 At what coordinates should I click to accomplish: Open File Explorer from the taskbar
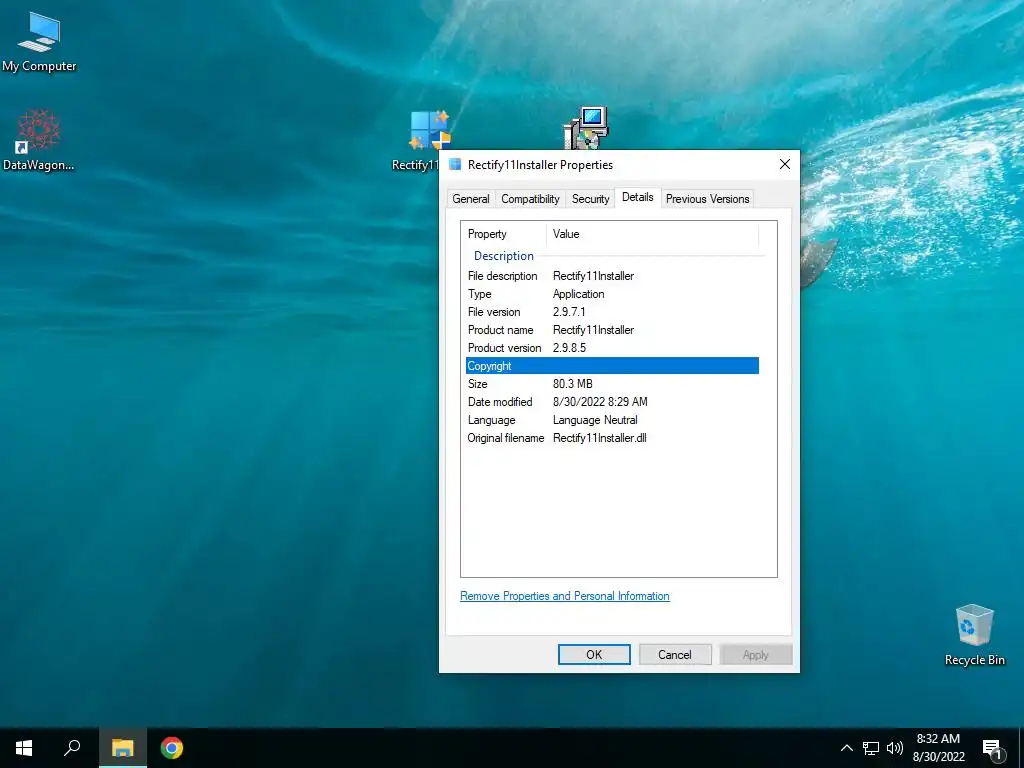122,748
